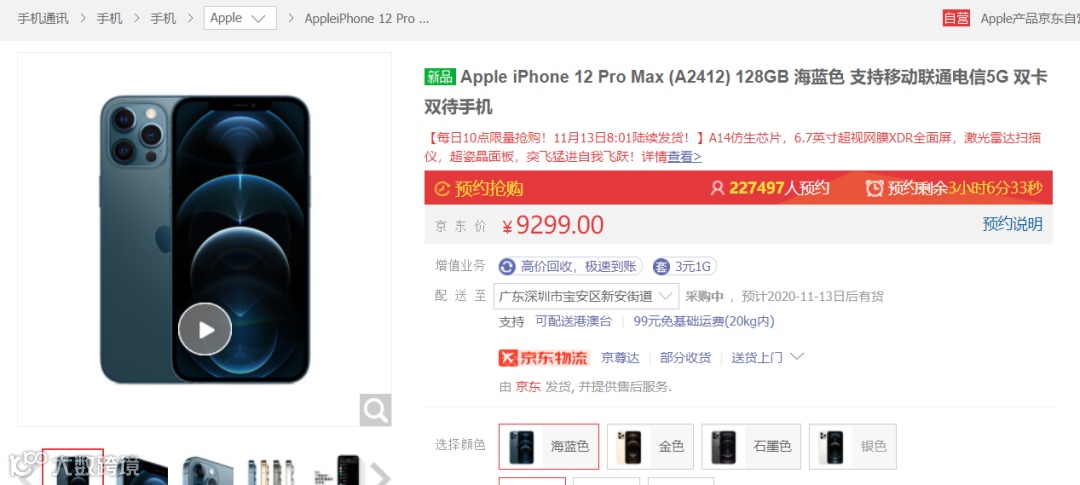Open the 查看 details link in promo text

pyautogui.click(x=685, y=156)
